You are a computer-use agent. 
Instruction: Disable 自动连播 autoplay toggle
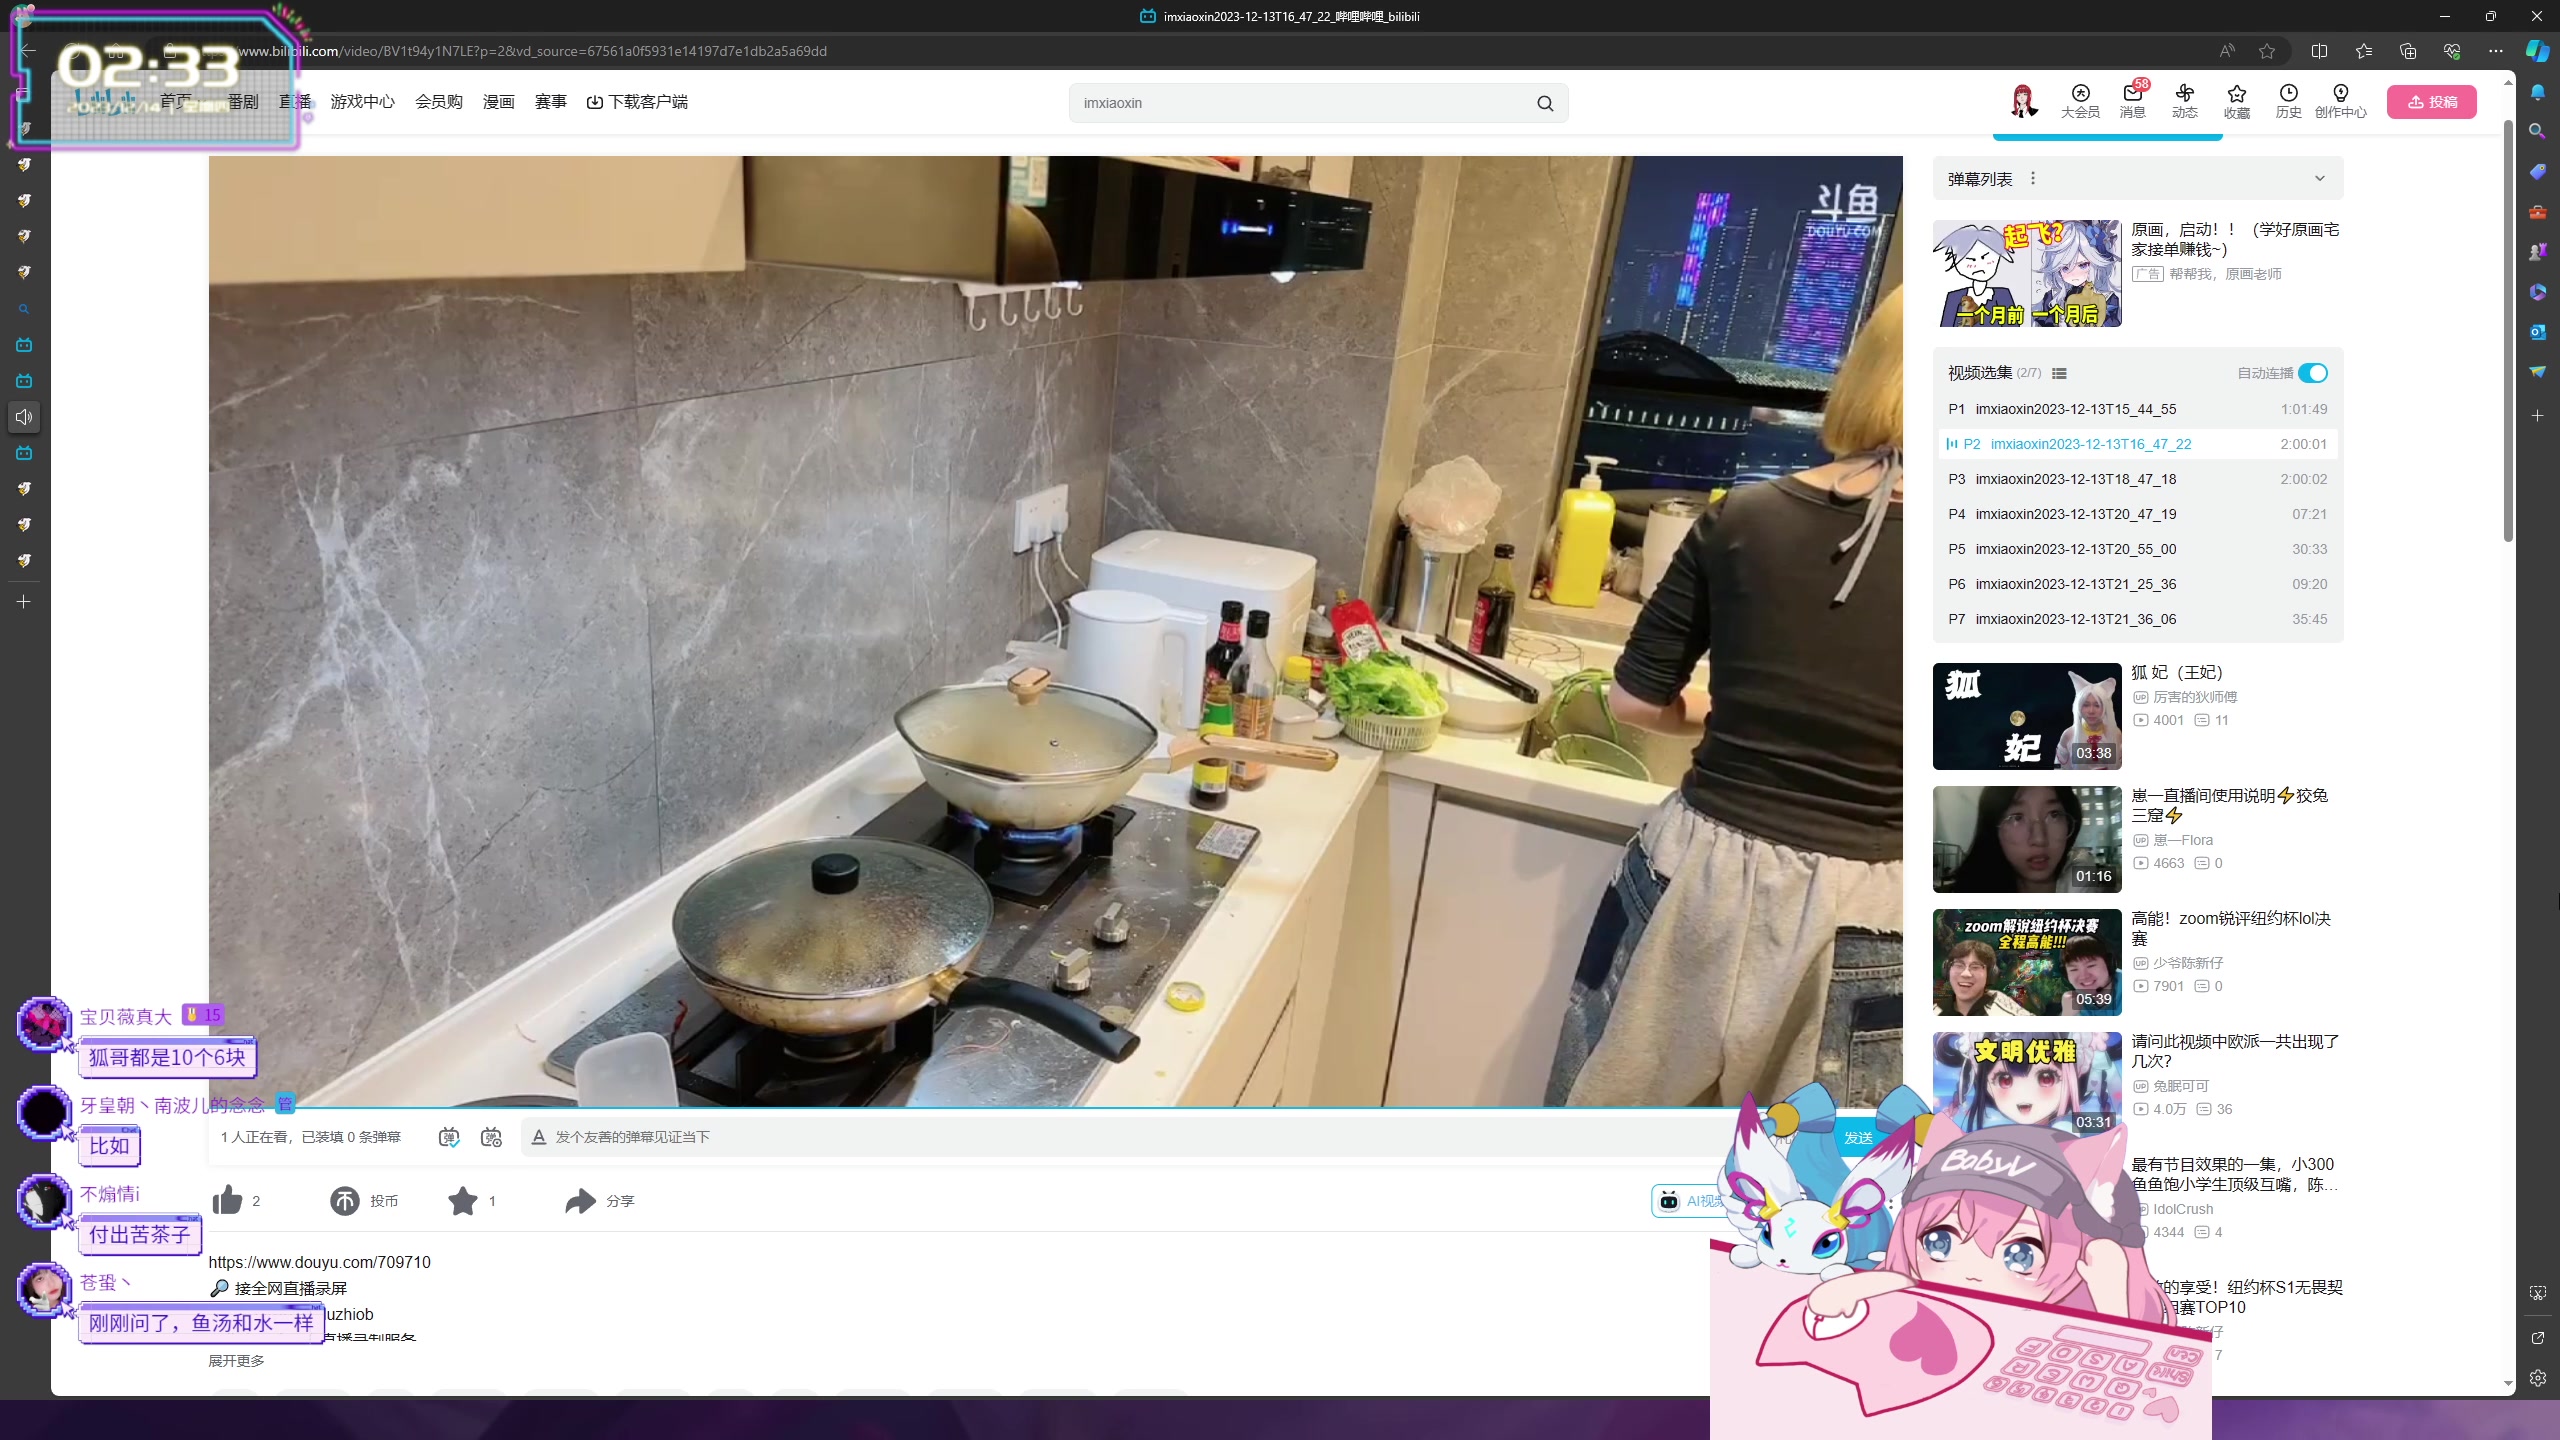pyautogui.click(x=2313, y=372)
